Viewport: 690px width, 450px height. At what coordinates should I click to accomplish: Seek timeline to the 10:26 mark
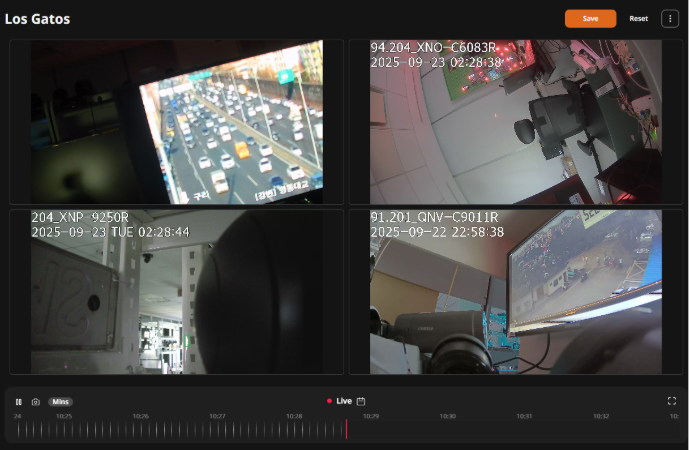tap(141, 429)
